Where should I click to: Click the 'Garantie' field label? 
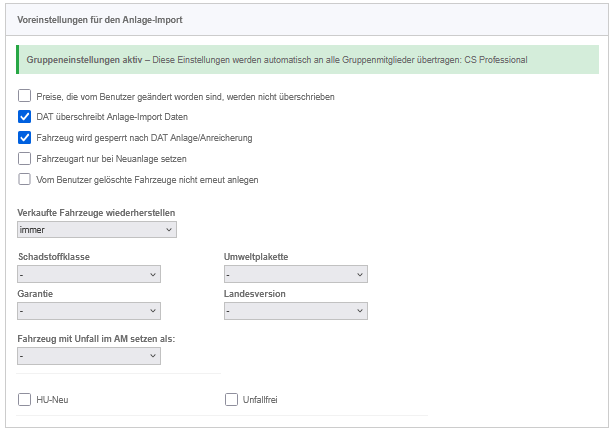tap(36, 295)
